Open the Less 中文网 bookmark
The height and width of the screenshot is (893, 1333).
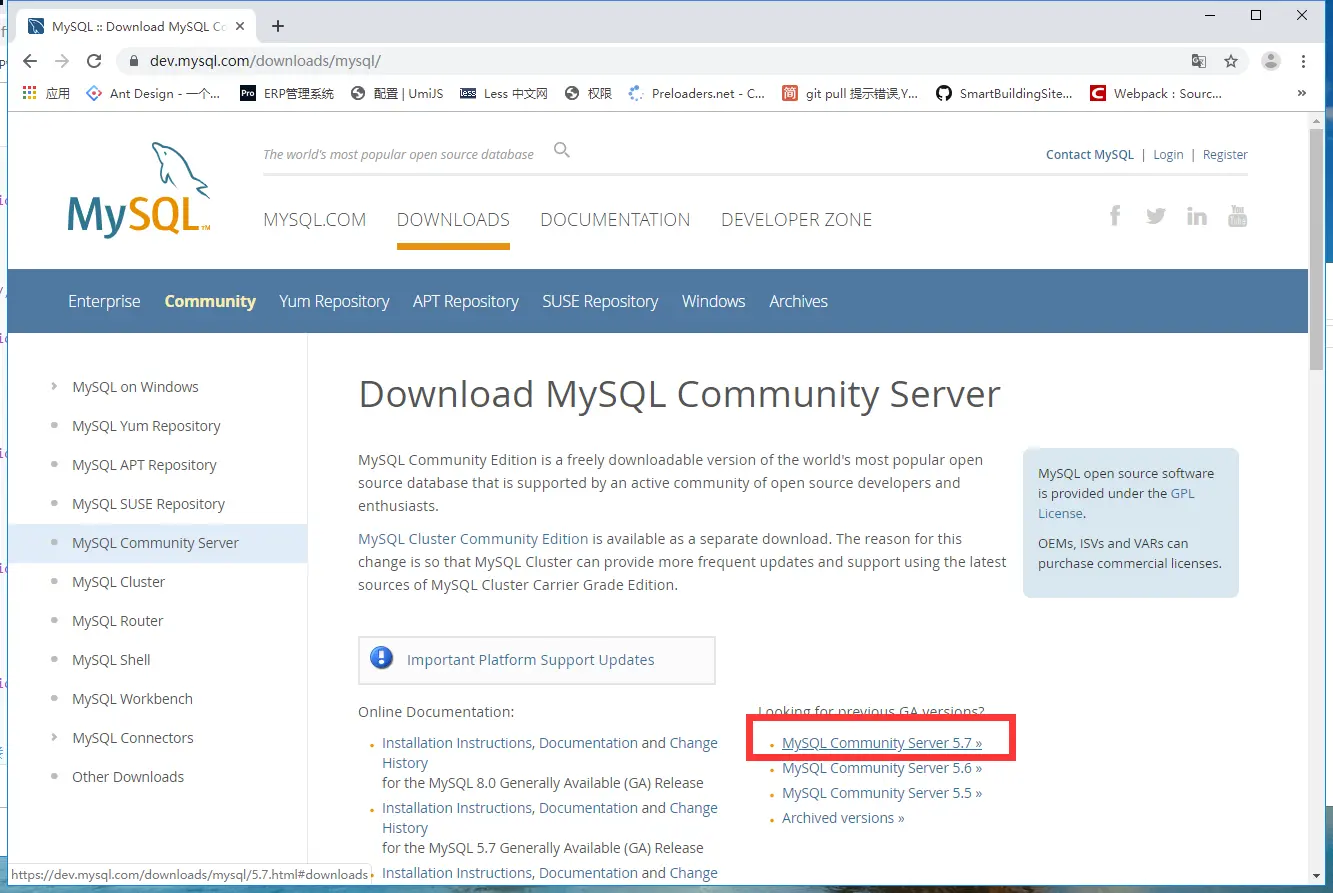pyautogui.click(x=504, y=93)
